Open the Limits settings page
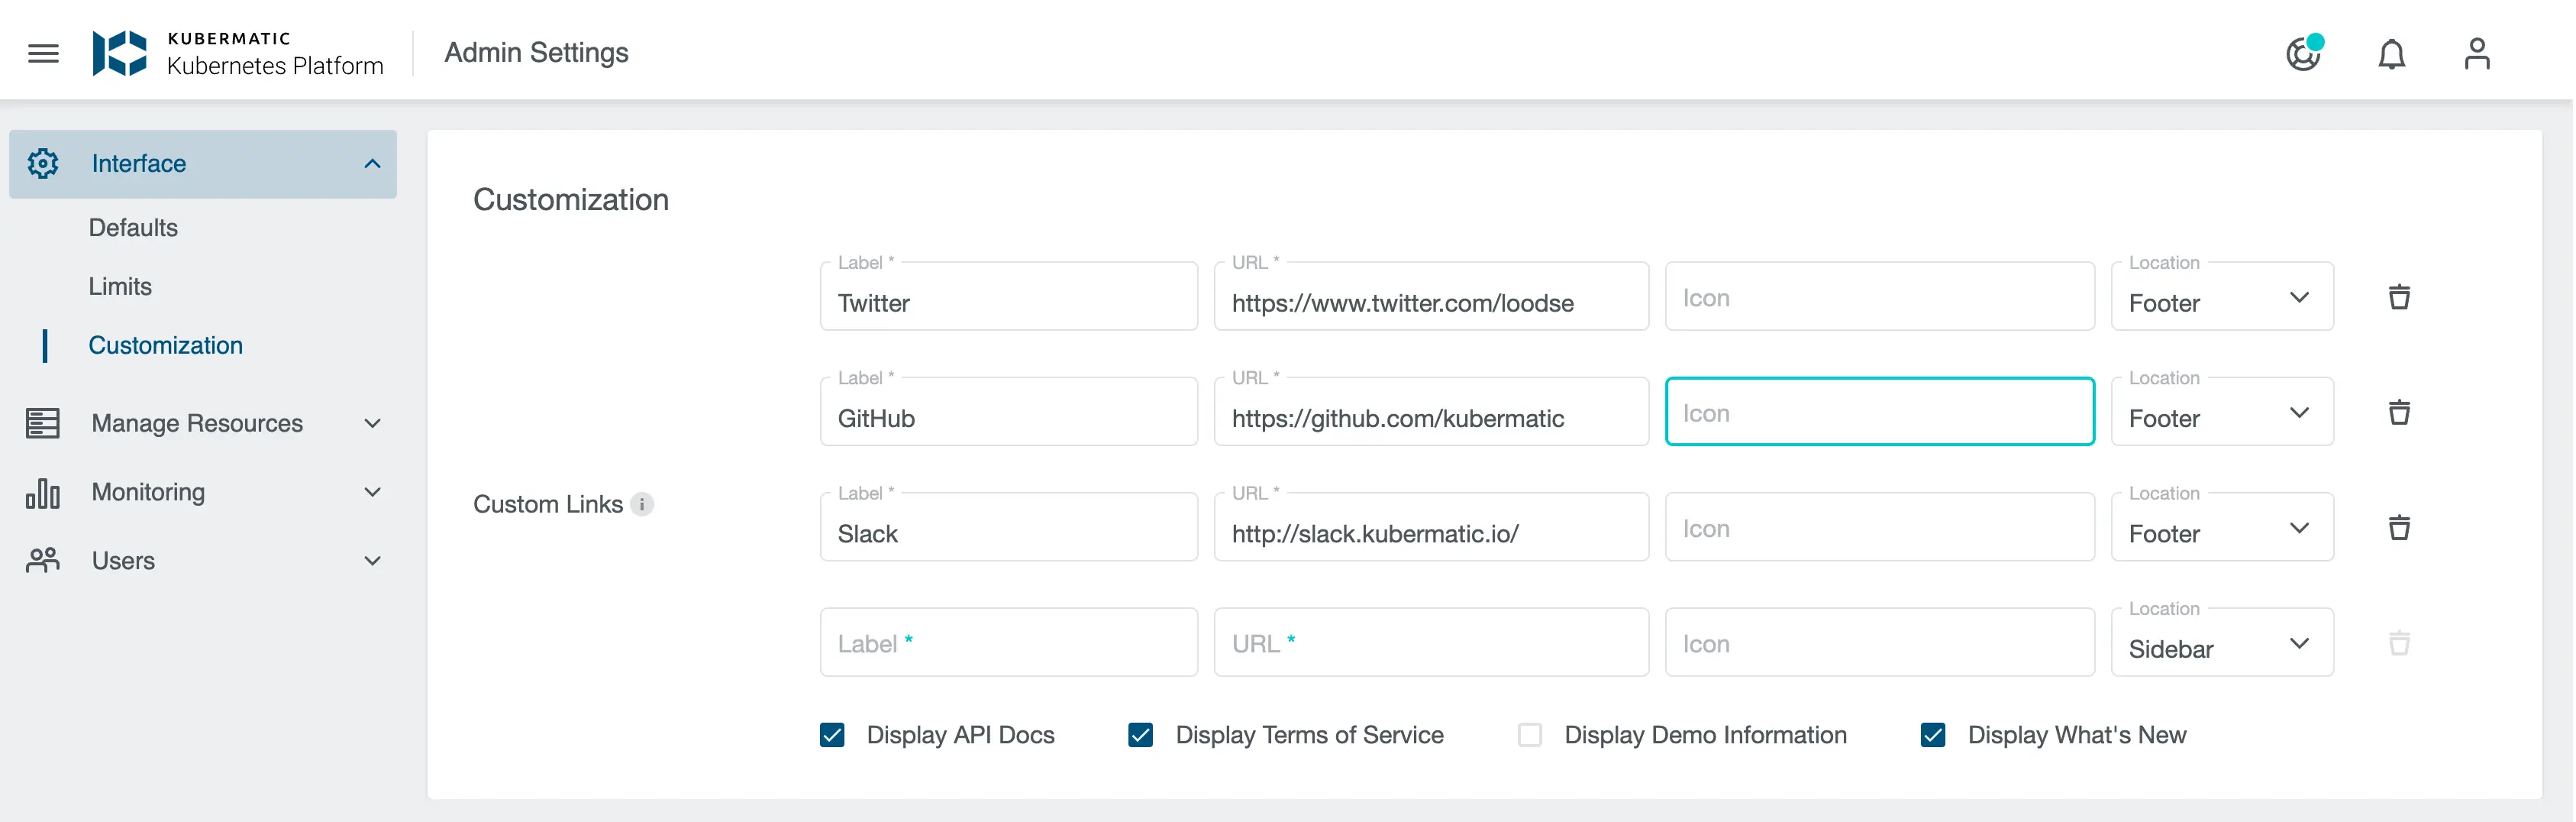Image resolution: width=2576 pixels, height=822 pixels. coord(120,285)
